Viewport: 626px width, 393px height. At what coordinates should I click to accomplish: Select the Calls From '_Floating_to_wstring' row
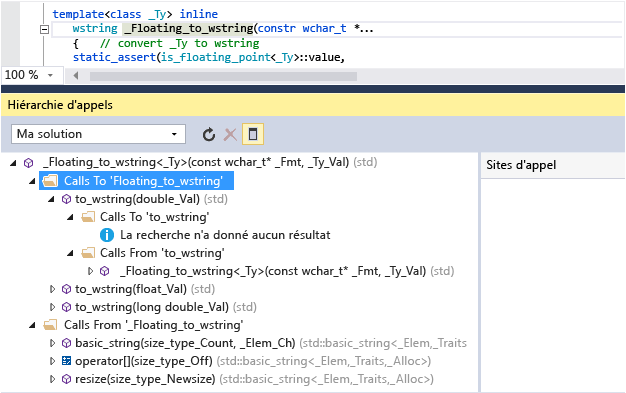[154, 325]
